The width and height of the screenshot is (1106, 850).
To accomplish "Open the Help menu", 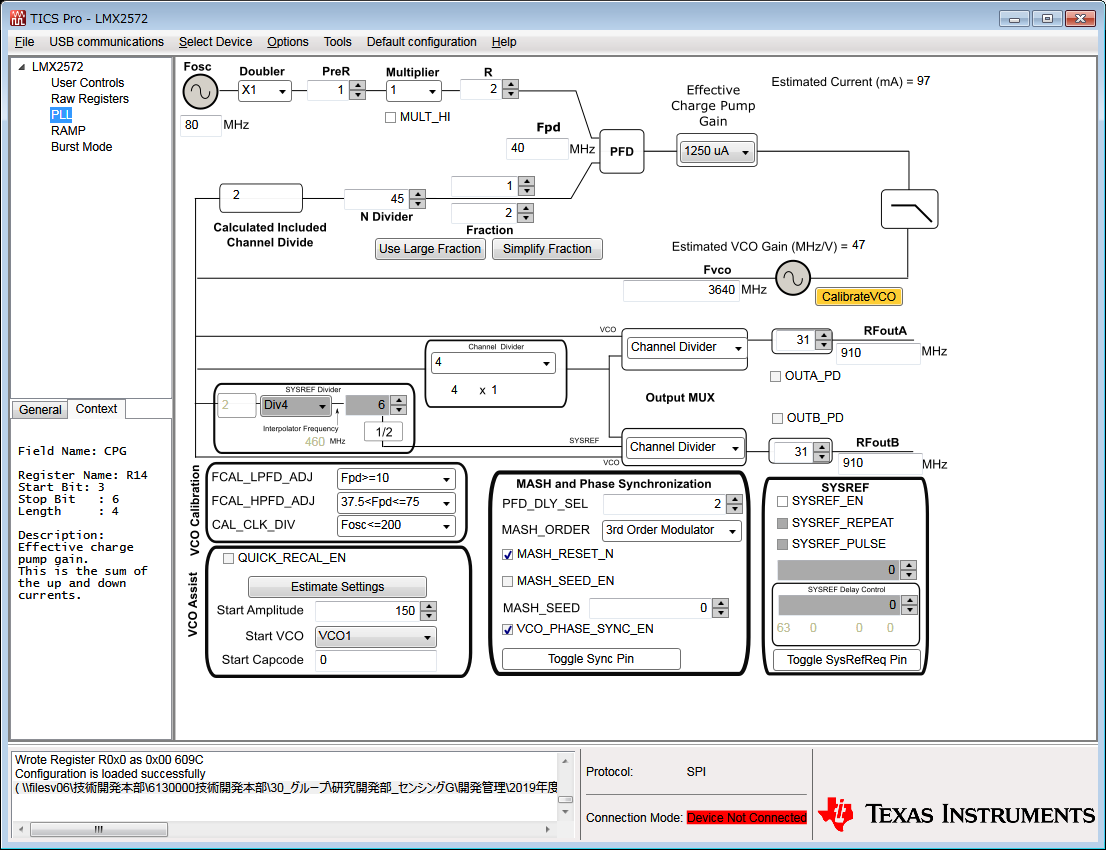I will [x=504, y=42].
